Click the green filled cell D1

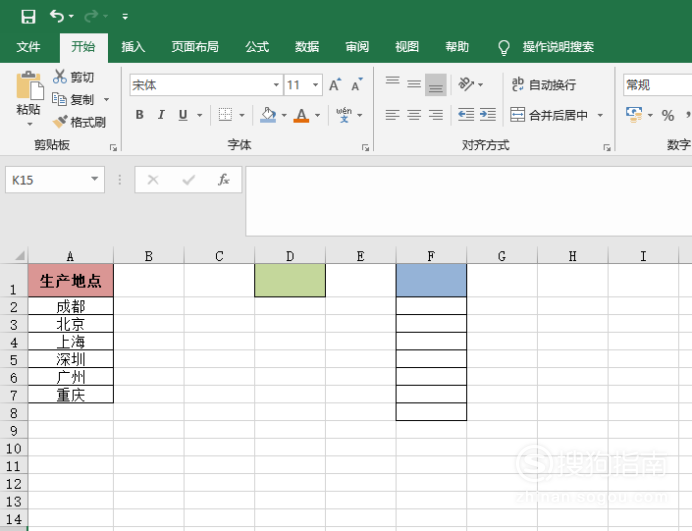coord(290,280)
